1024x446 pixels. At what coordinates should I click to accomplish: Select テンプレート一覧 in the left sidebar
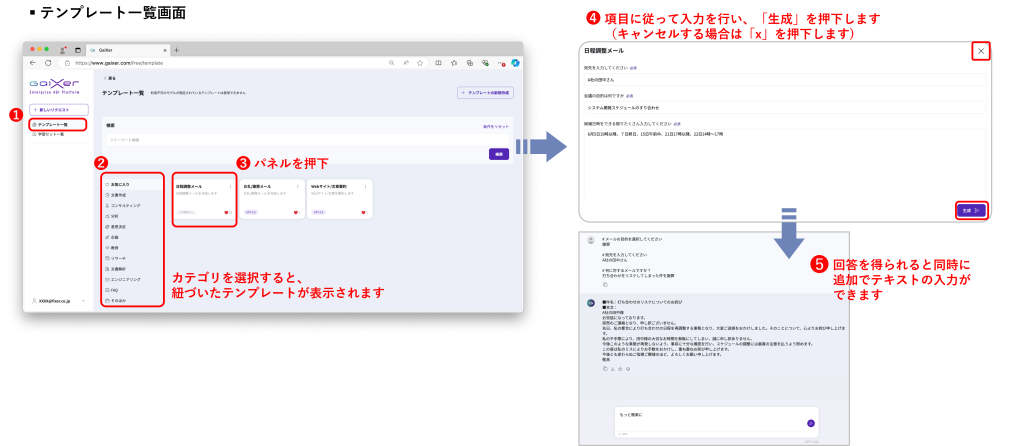(x=57, y=124)
